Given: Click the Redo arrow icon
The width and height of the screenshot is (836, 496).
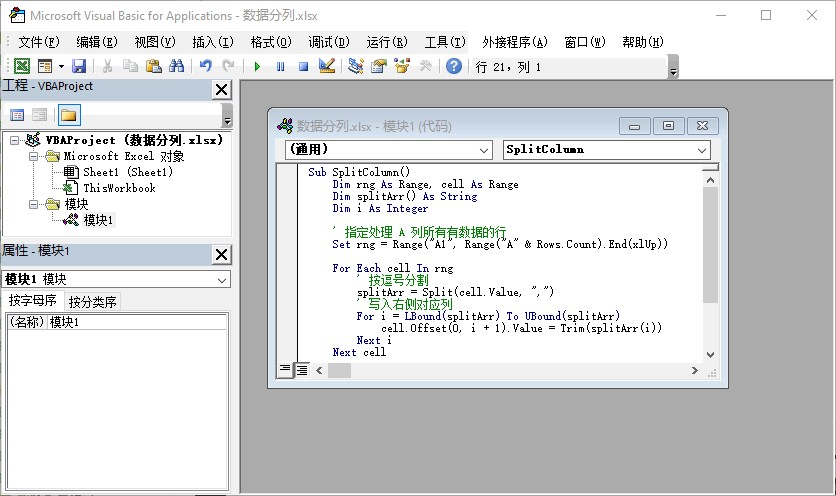Looking at the screenshot, I should tap(228, 66).
